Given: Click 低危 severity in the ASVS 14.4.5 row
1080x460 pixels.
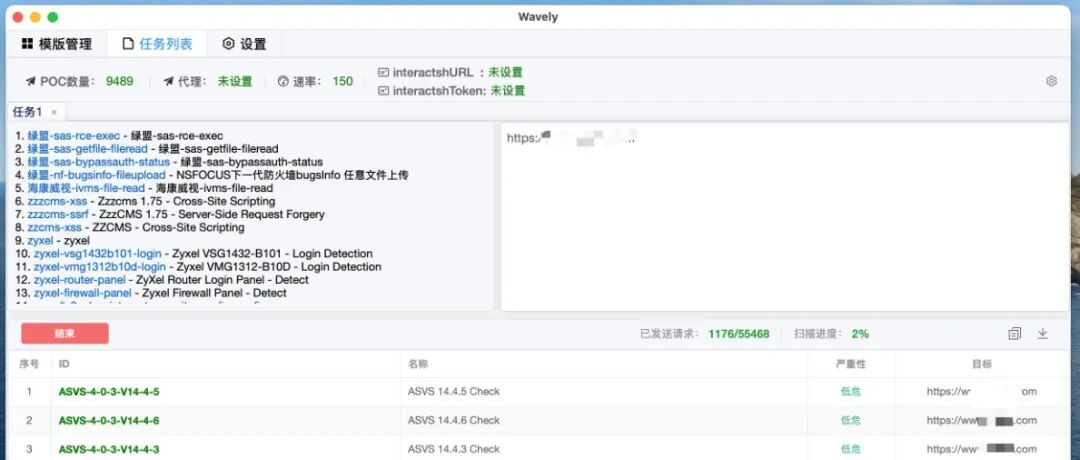Looking at the screenshot, I should 851,391.
